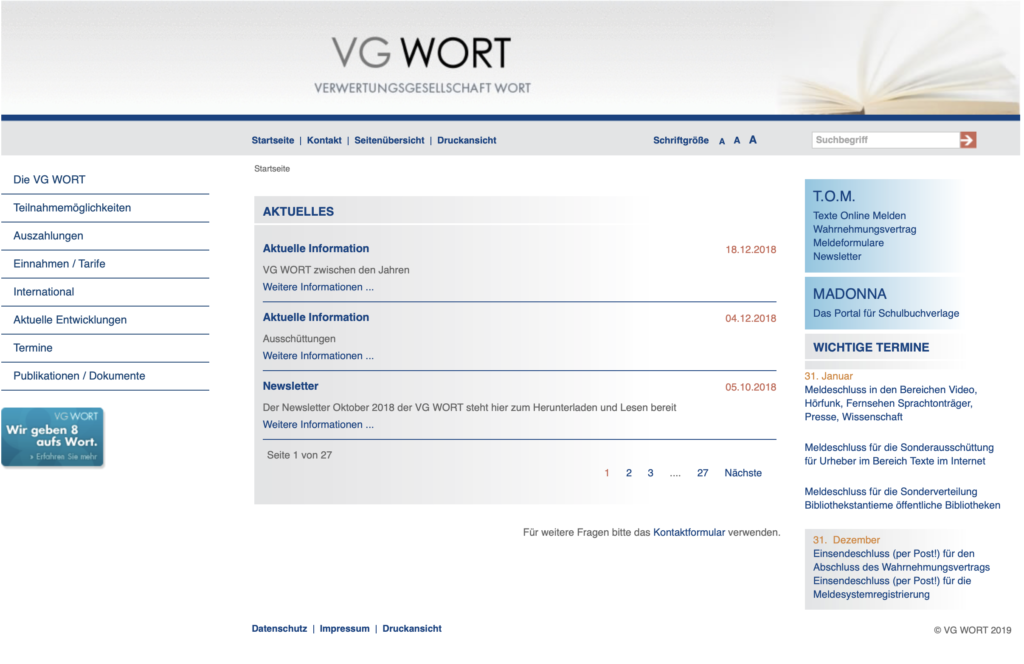Go to pagination page 2
Viewport: 1024px width, 664px height.
(x=629, y=473)
